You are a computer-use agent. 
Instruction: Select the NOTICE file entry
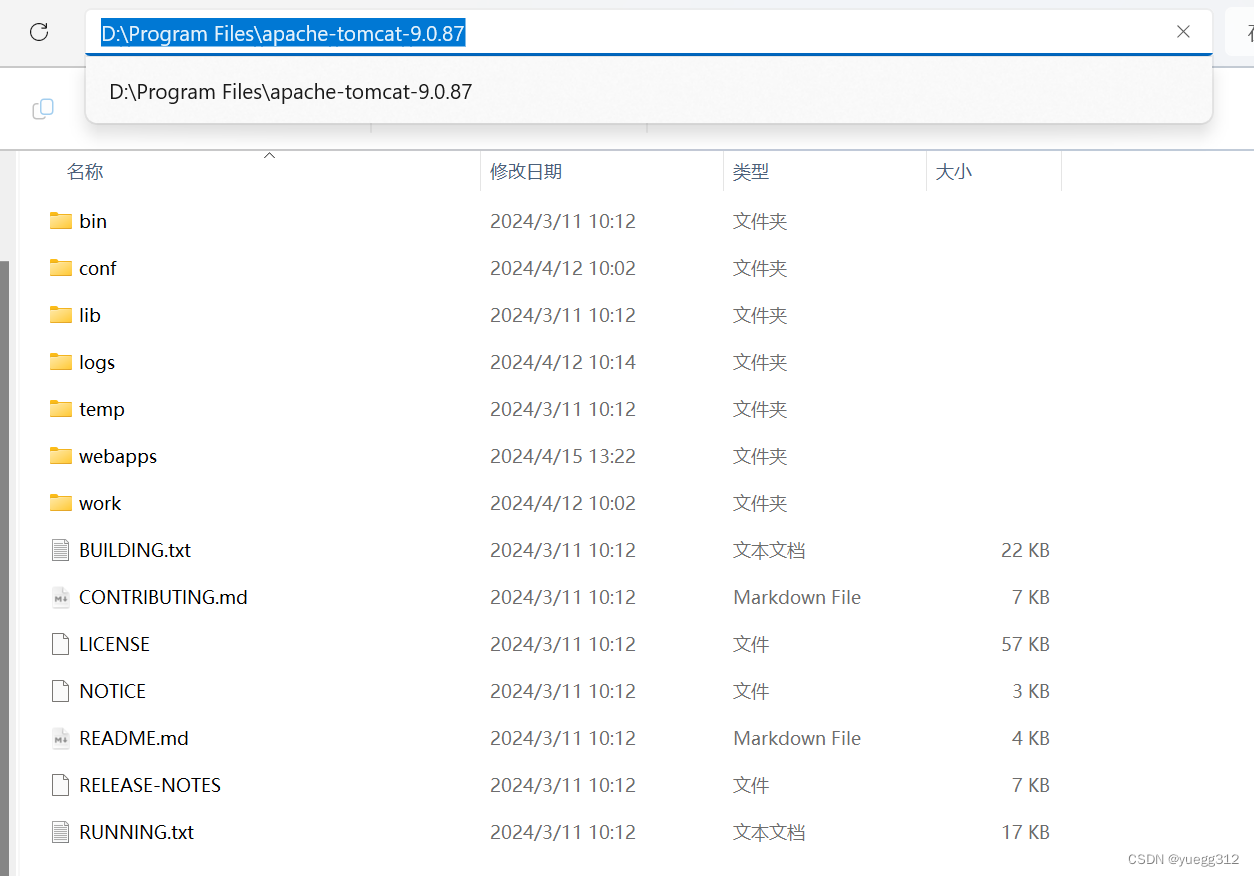112,691
